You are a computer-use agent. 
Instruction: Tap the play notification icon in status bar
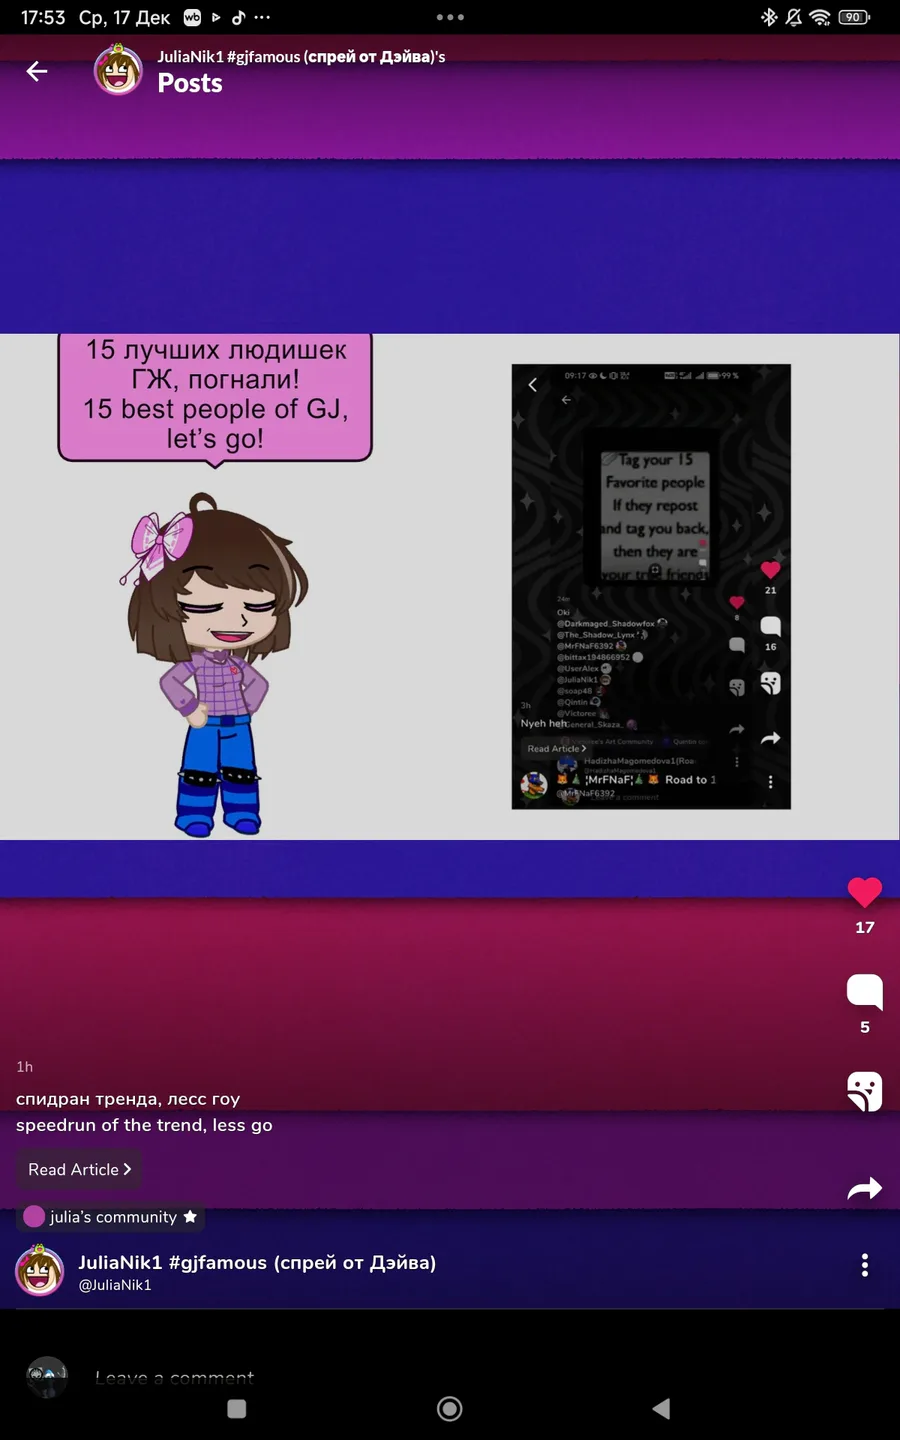pyautogui.click(x=216, y=17)
